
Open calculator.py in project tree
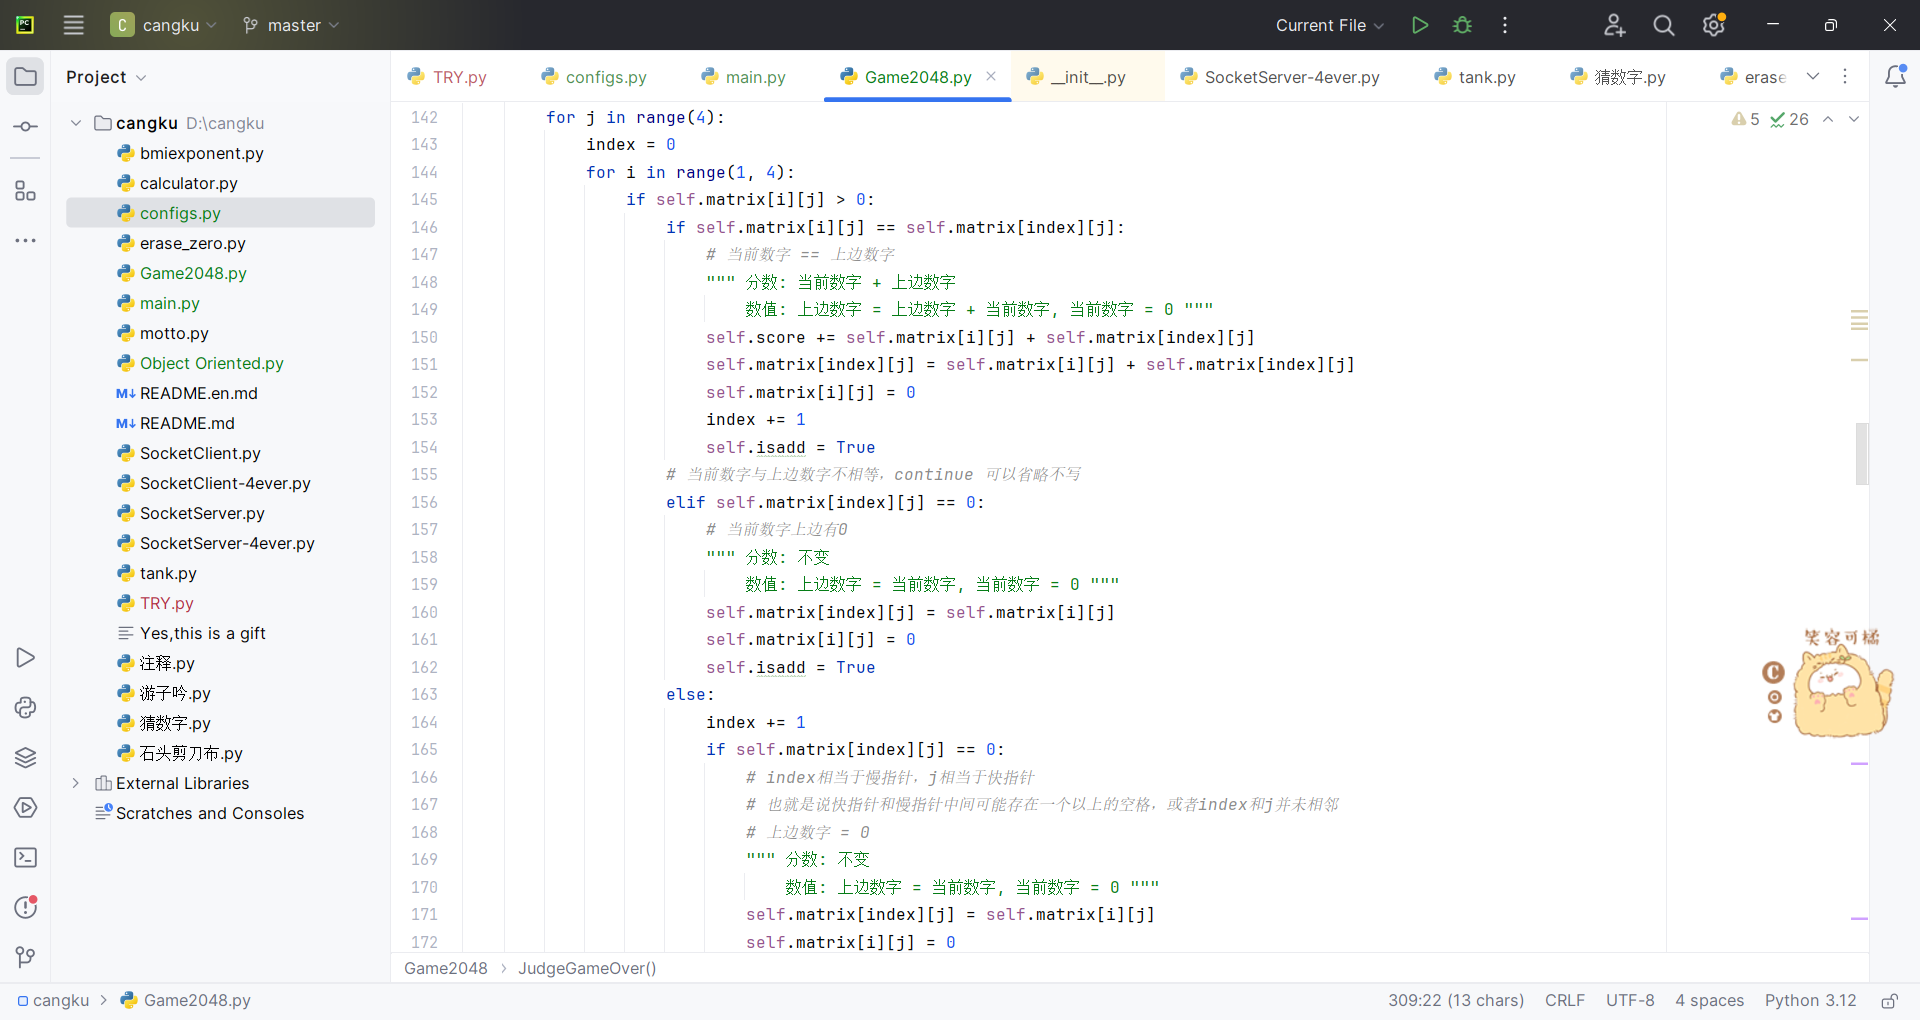[x=189, y=183]
